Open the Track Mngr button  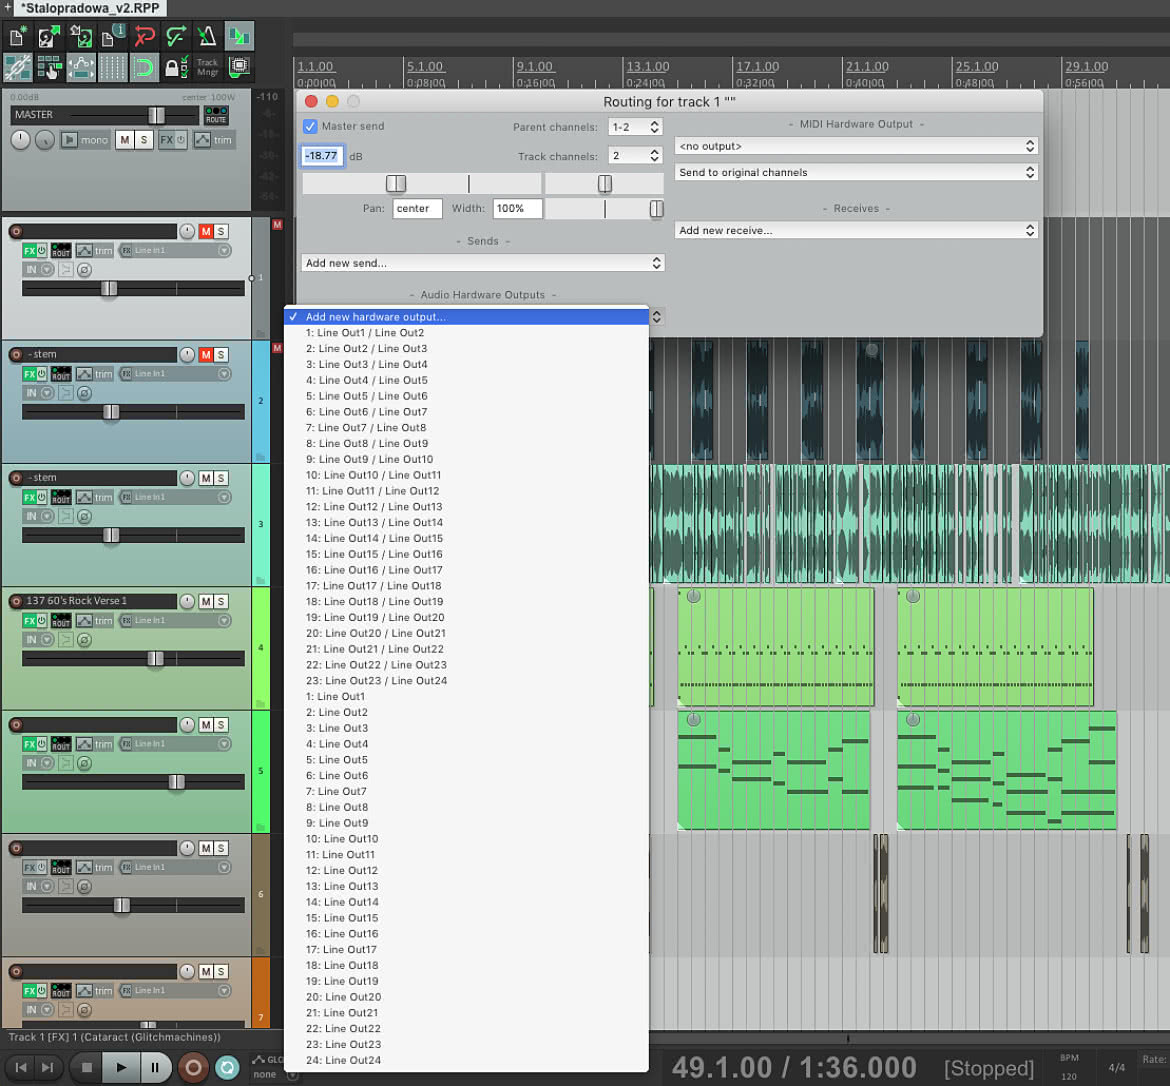pyautogui.click(x=207, y=68)
